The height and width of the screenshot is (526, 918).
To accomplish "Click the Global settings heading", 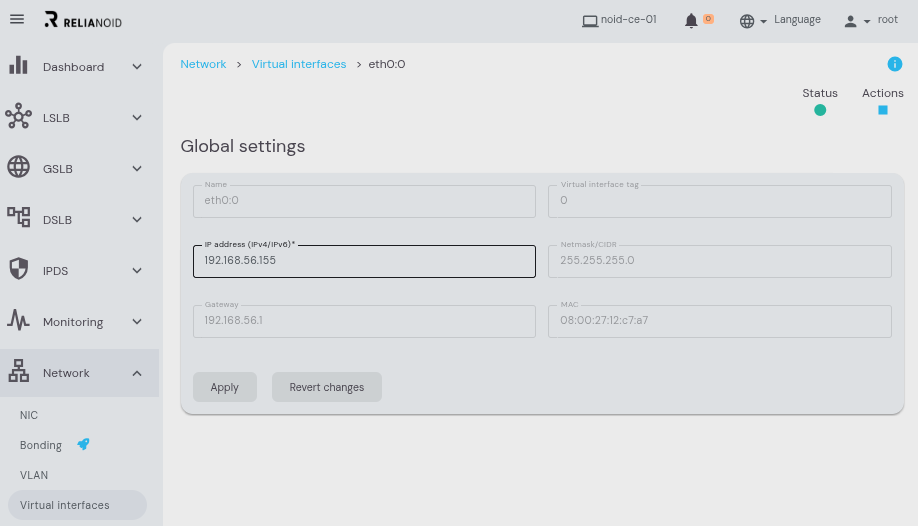I will (x=242, y=146).
